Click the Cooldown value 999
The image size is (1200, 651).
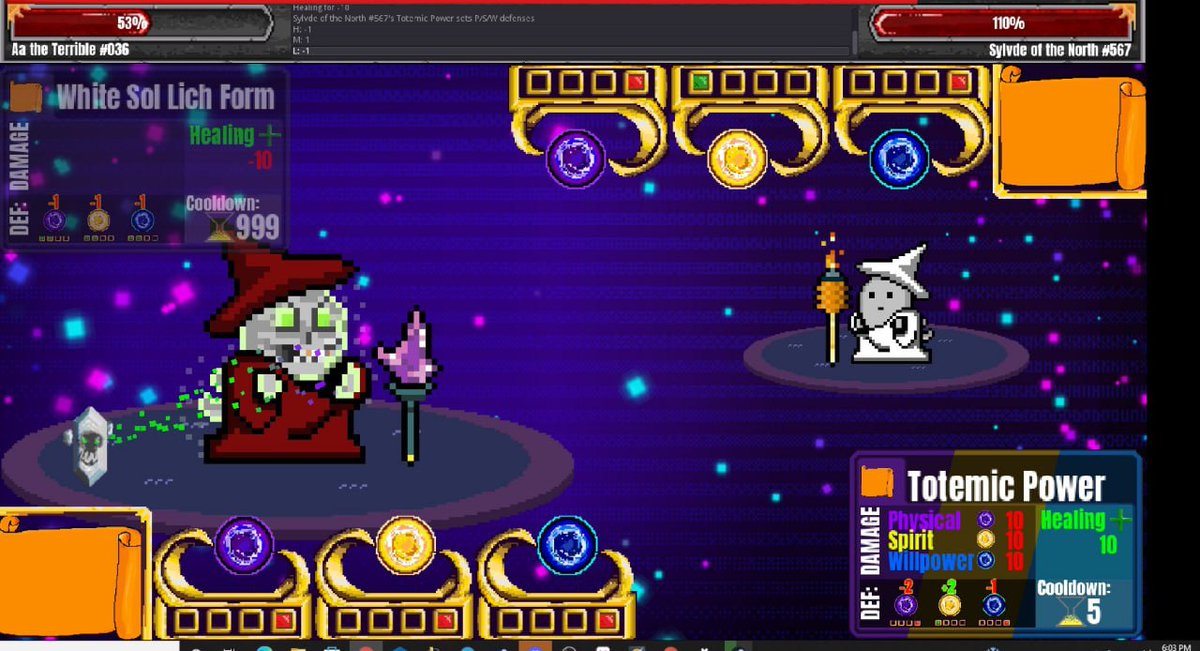point(258,228)
